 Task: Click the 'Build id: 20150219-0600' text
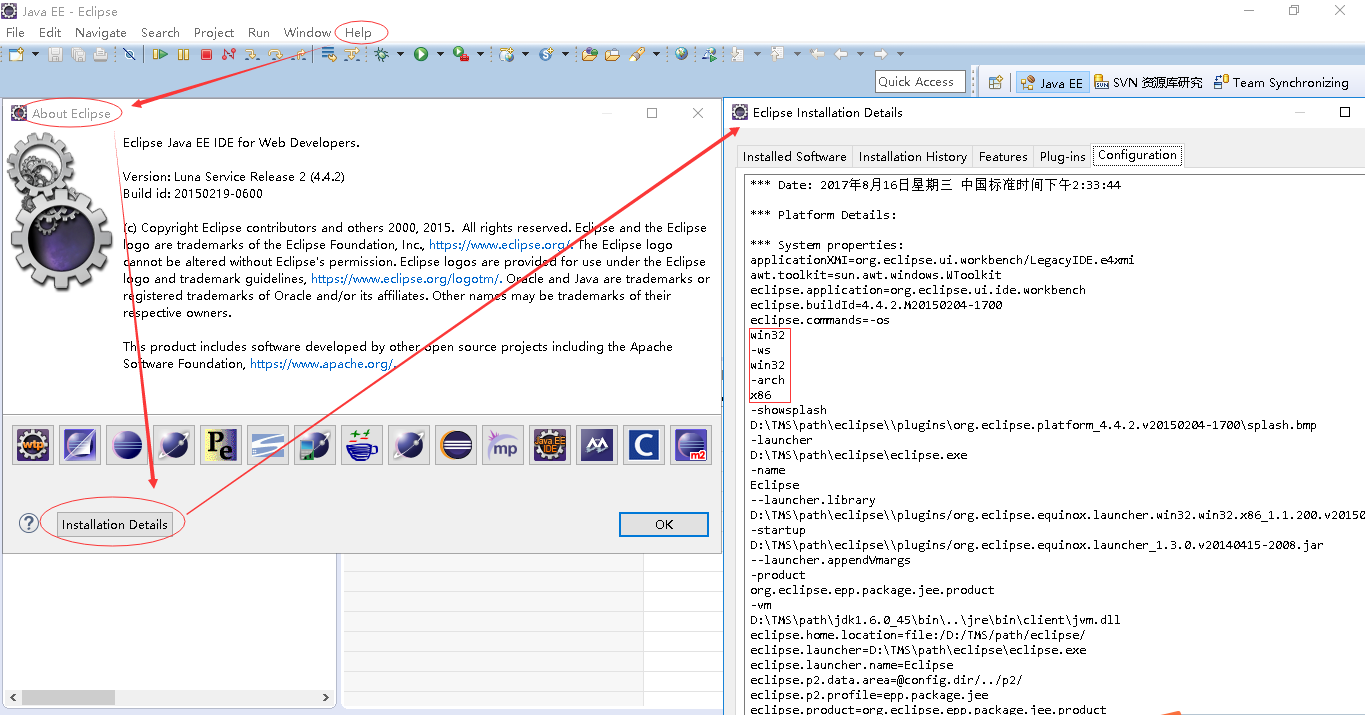point(193,194)
